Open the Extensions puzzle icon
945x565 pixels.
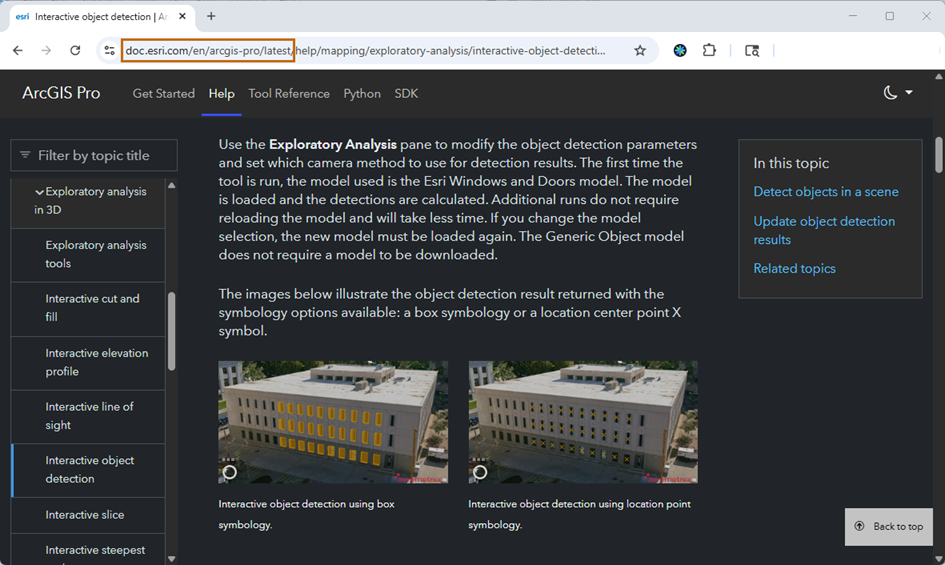[709, 51]
